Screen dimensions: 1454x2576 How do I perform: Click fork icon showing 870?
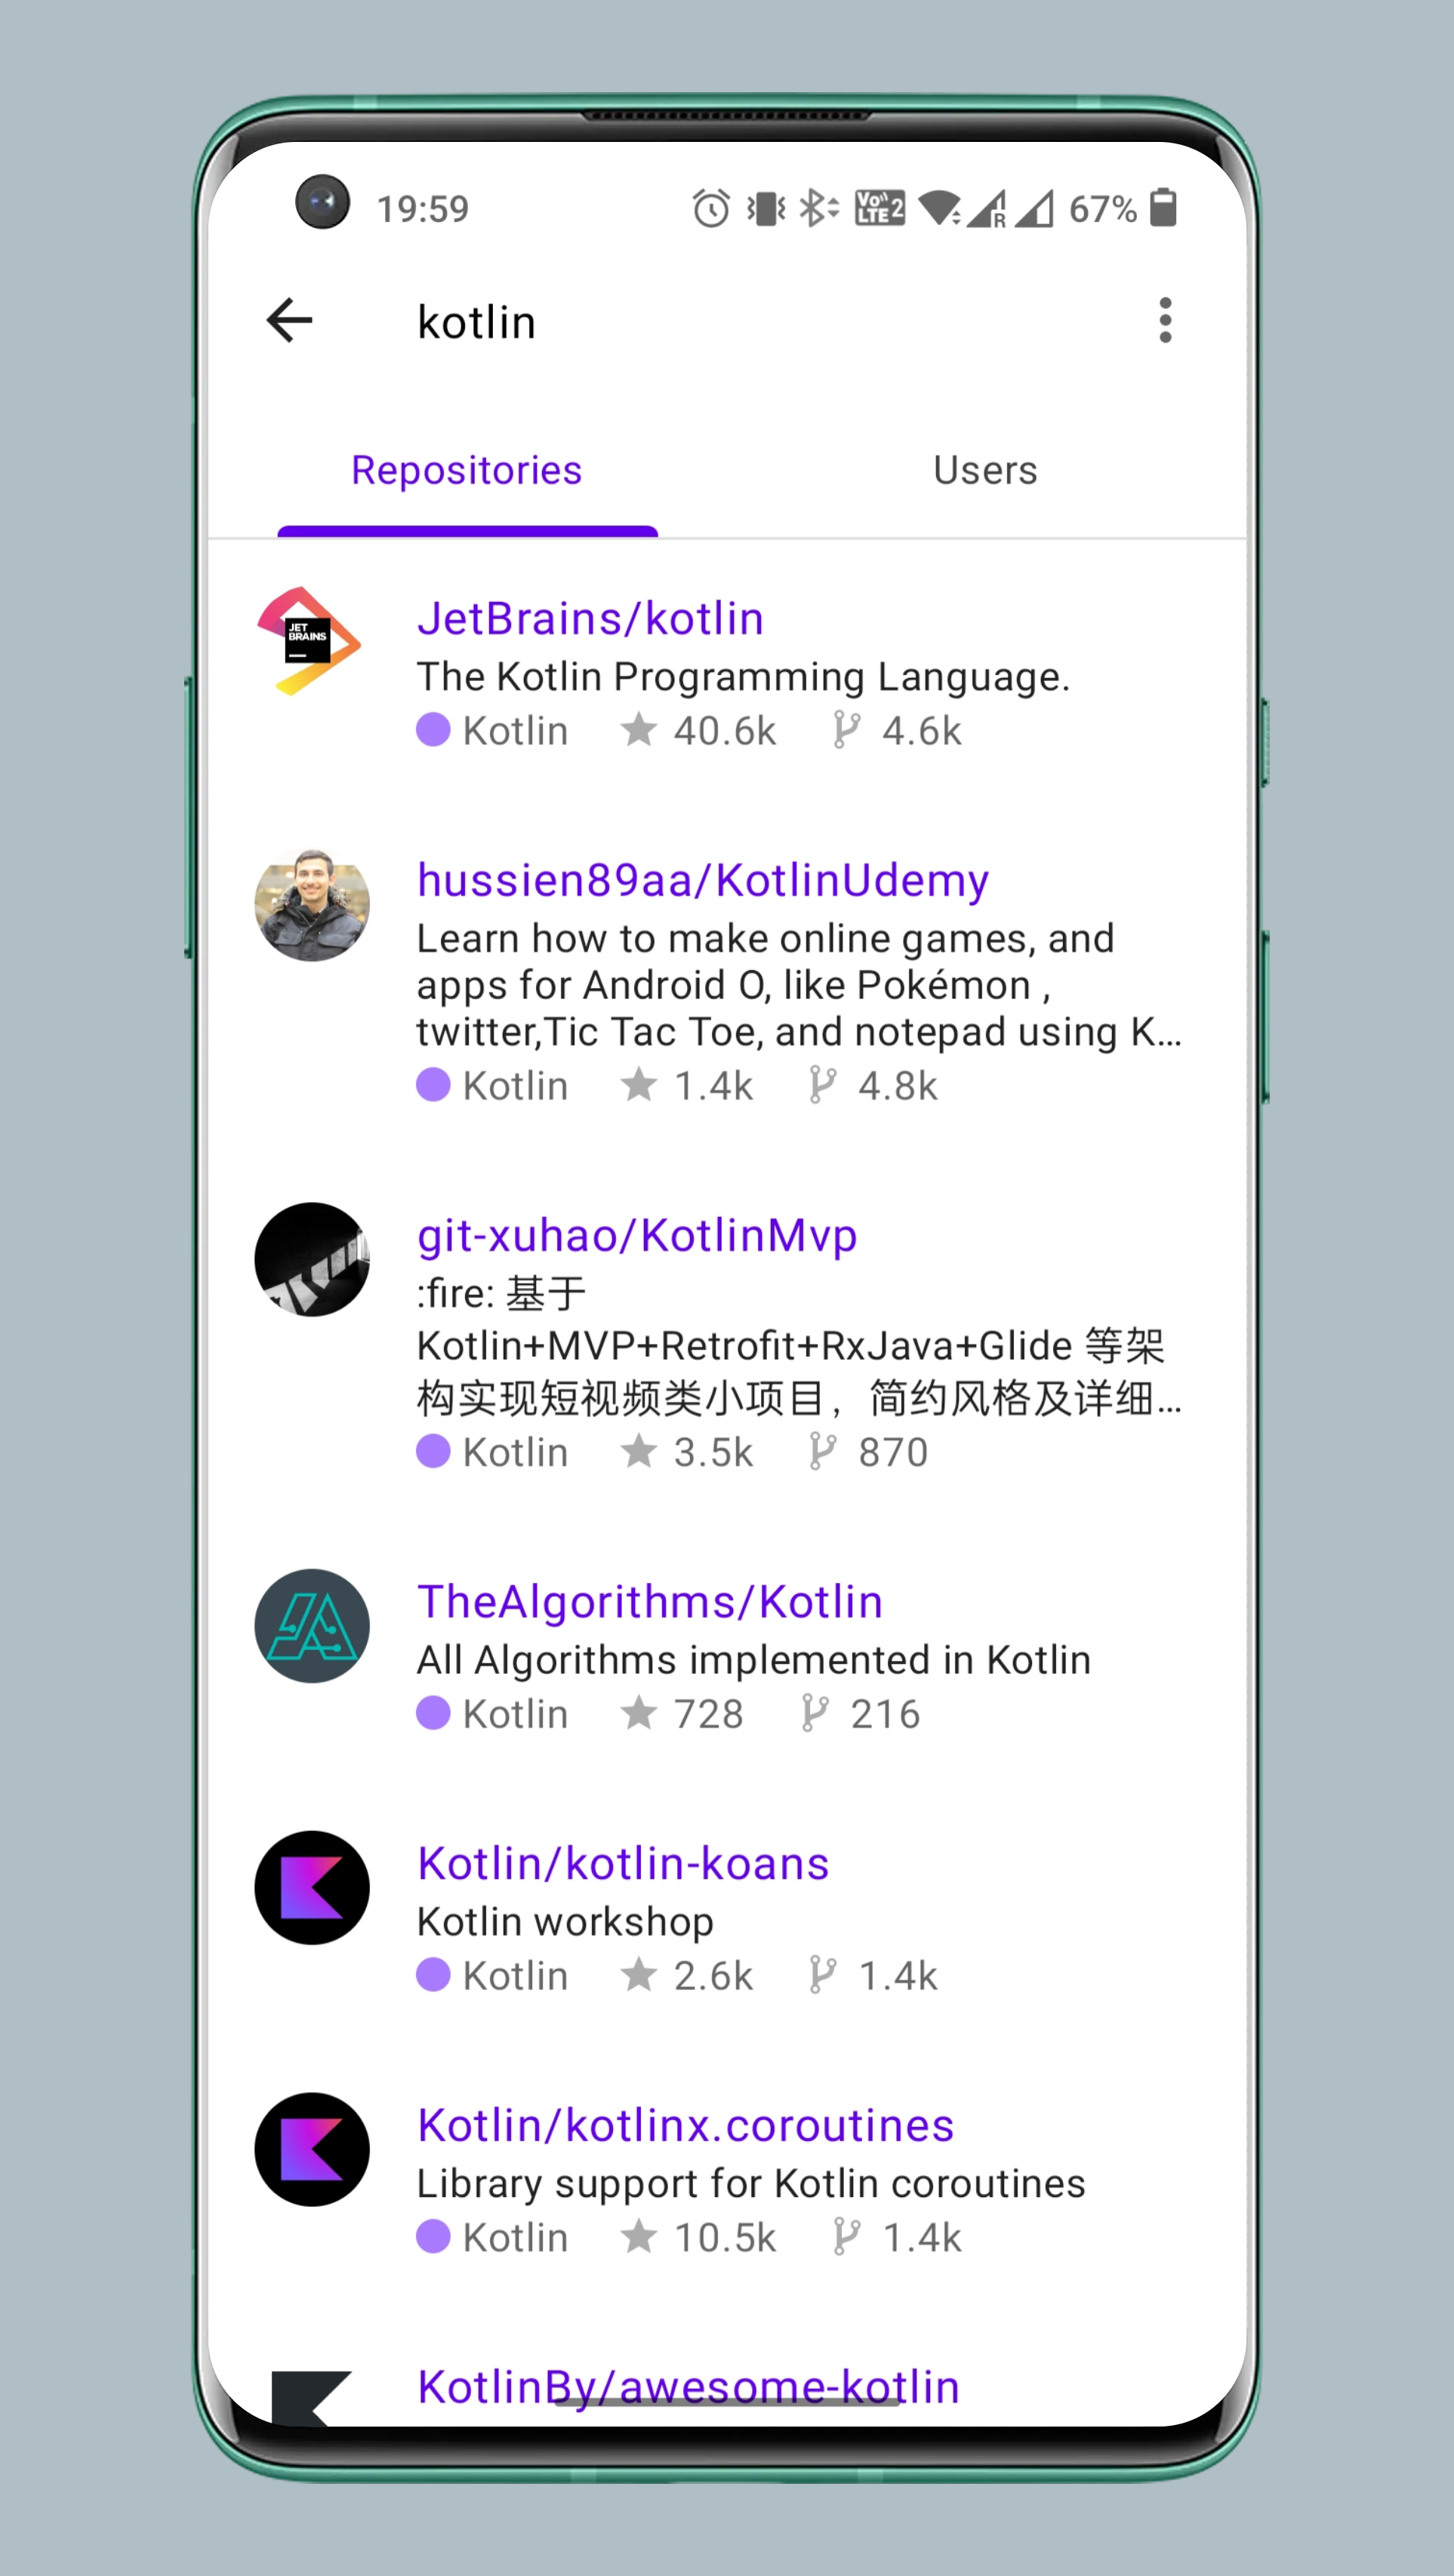click(823, 1451)
